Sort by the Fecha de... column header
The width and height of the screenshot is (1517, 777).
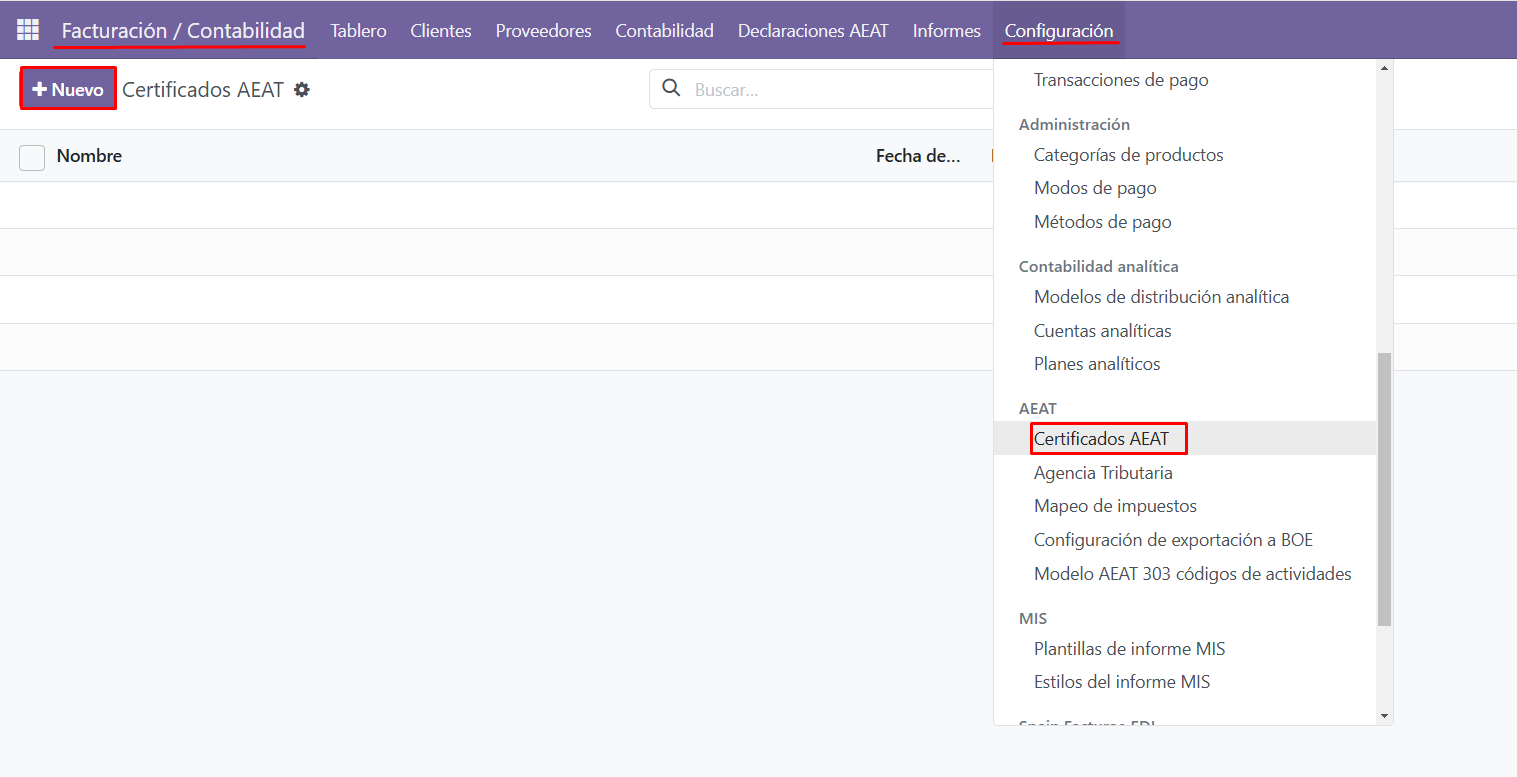pyautogui.click(x=918, y=156)
